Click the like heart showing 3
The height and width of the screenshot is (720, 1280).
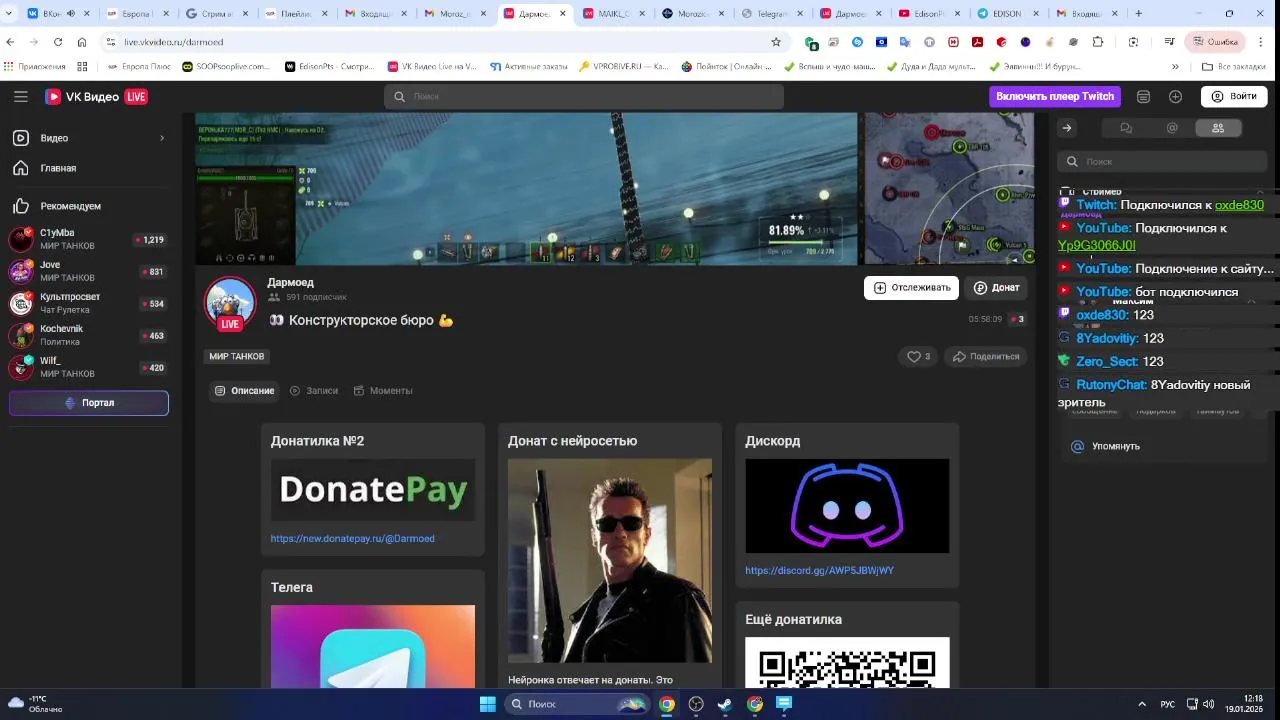coord(919,356)
